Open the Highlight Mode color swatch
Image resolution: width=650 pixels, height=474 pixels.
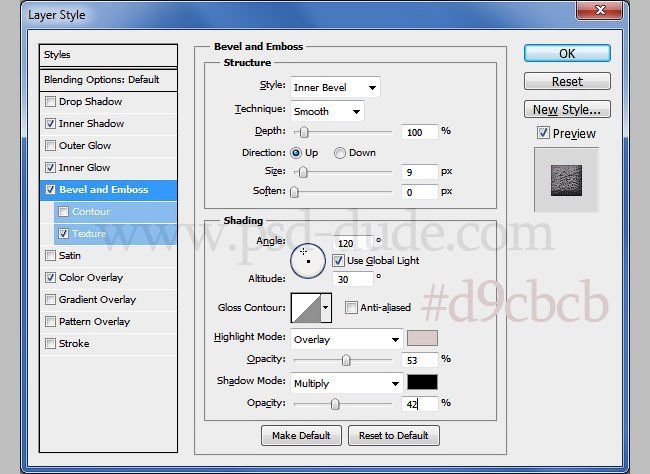point(422,338)
